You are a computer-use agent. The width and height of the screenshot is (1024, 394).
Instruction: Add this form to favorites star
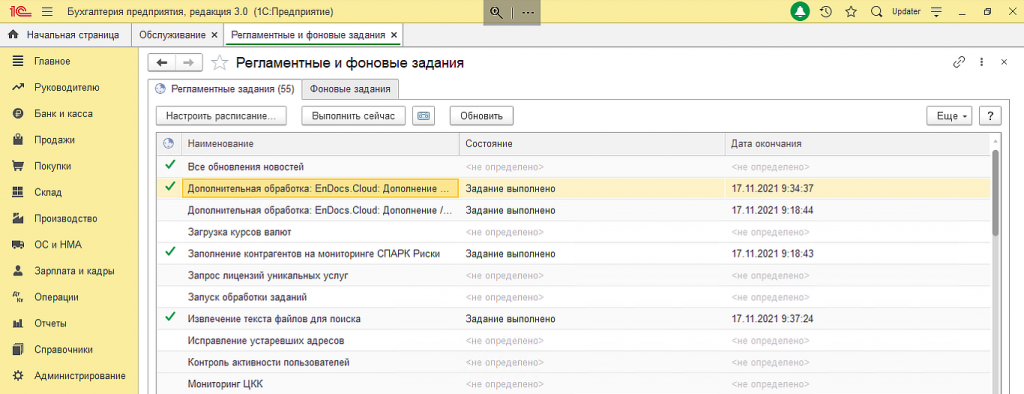(x=221, y=63)
